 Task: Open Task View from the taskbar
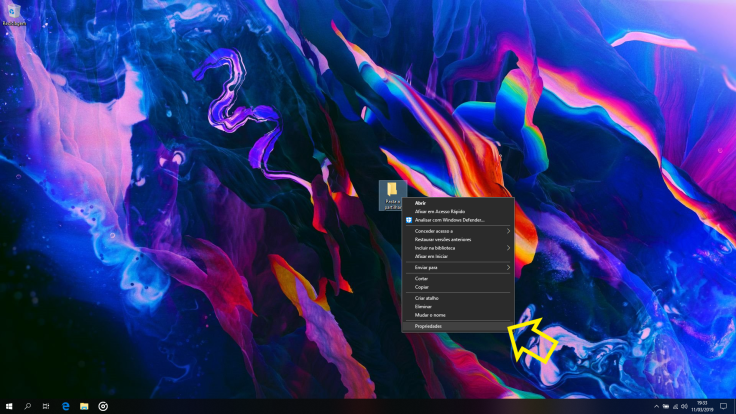coord(46,406)
